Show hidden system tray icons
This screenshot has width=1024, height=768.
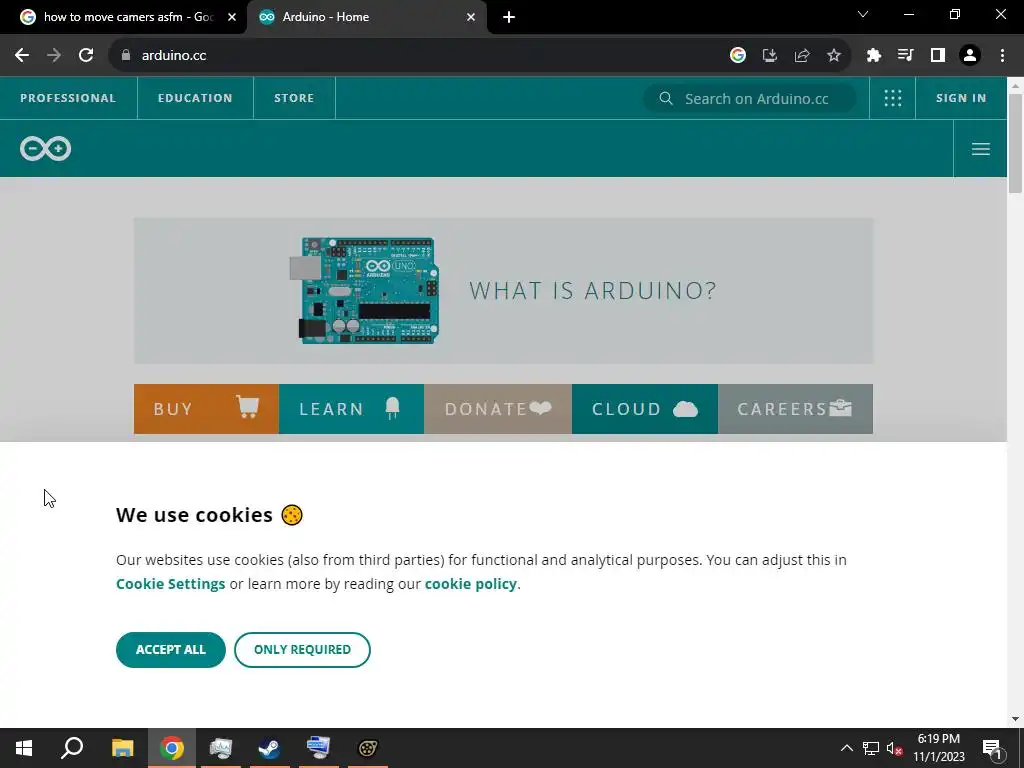coord(846,748)
